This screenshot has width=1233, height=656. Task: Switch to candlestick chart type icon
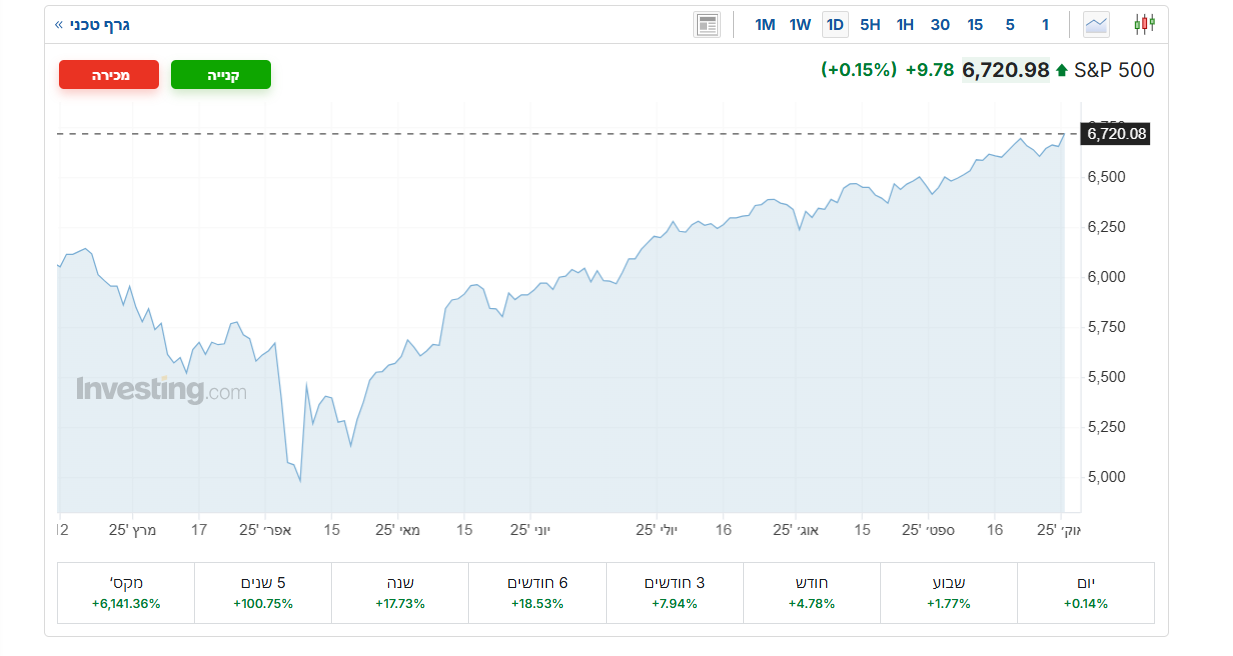click(1145, 25)
